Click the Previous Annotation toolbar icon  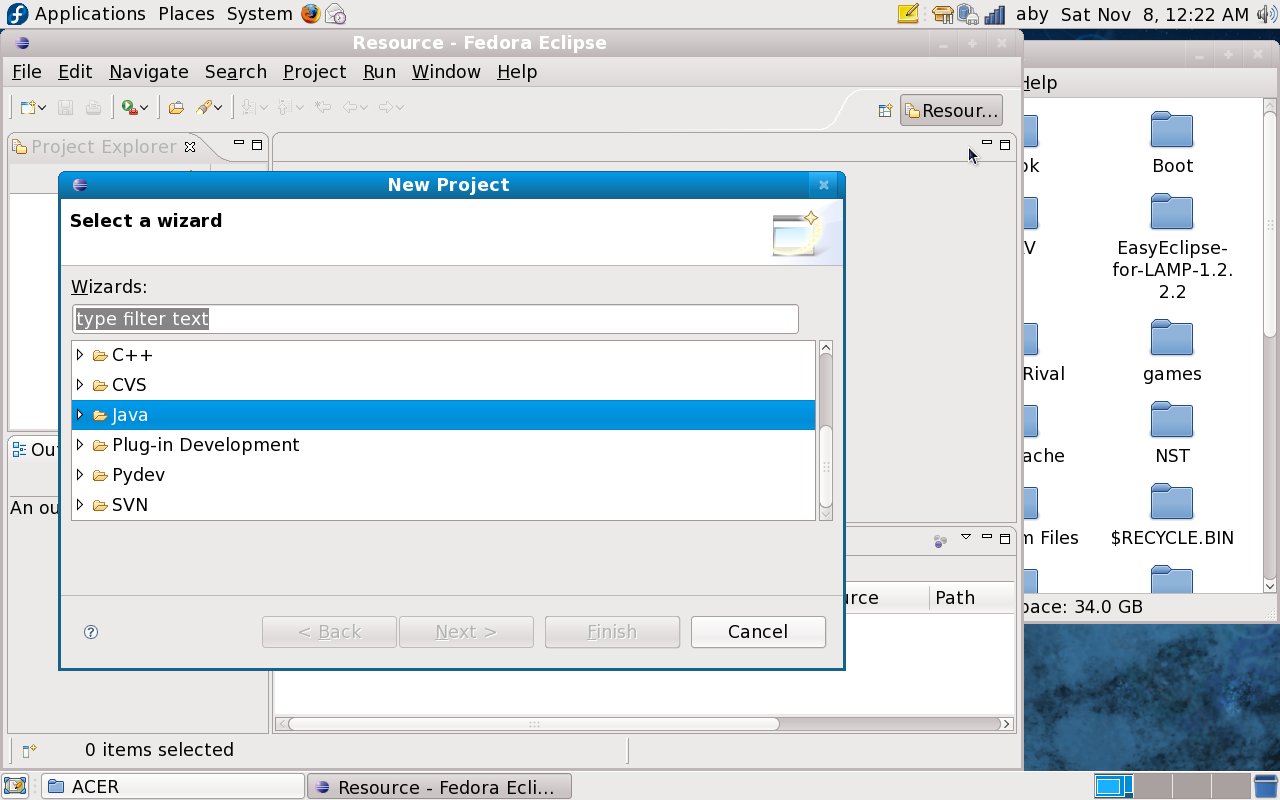click(285, 108)
